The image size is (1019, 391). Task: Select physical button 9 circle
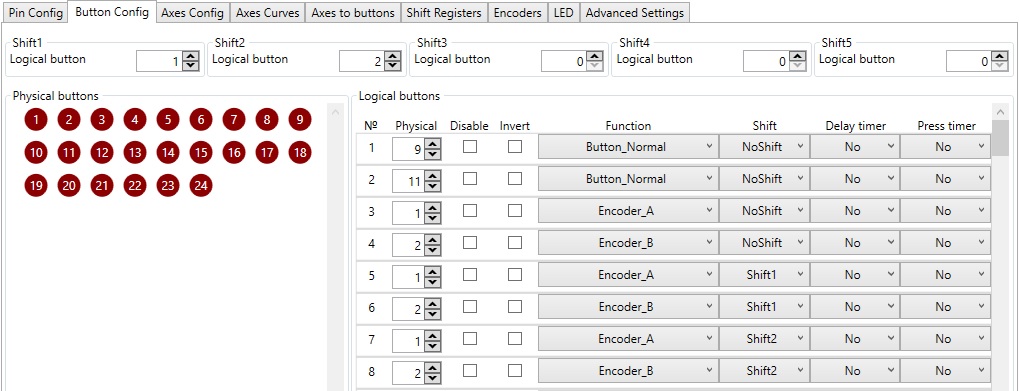point(300,120)
